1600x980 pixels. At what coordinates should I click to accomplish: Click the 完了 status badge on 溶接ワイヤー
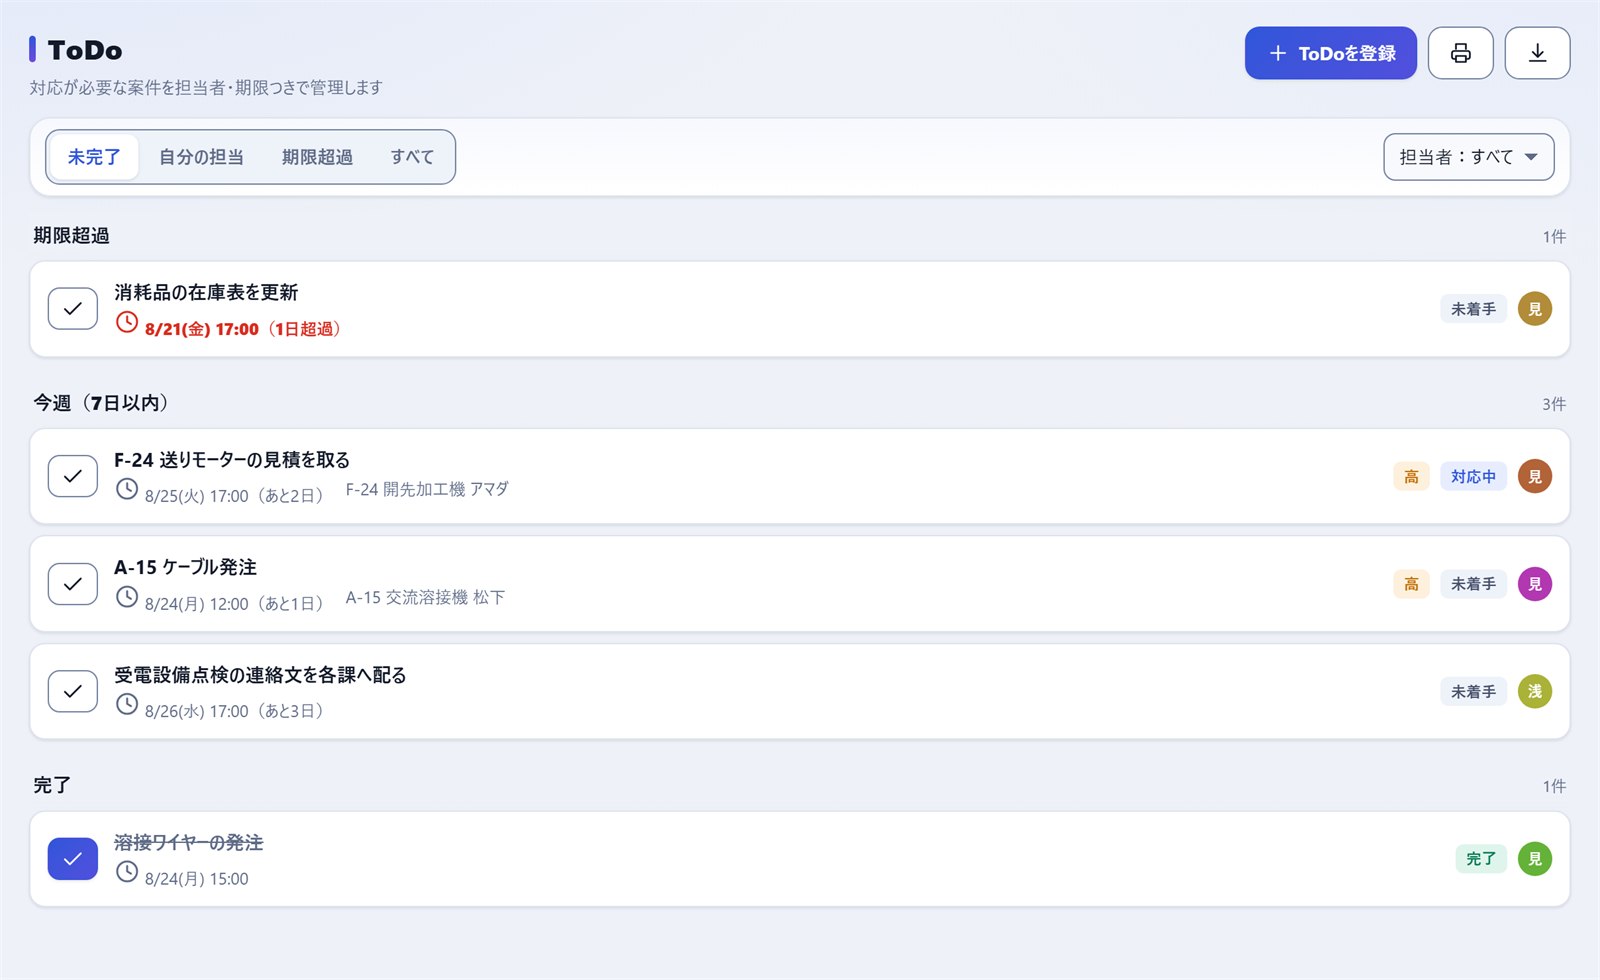[x=1481, y=859]
